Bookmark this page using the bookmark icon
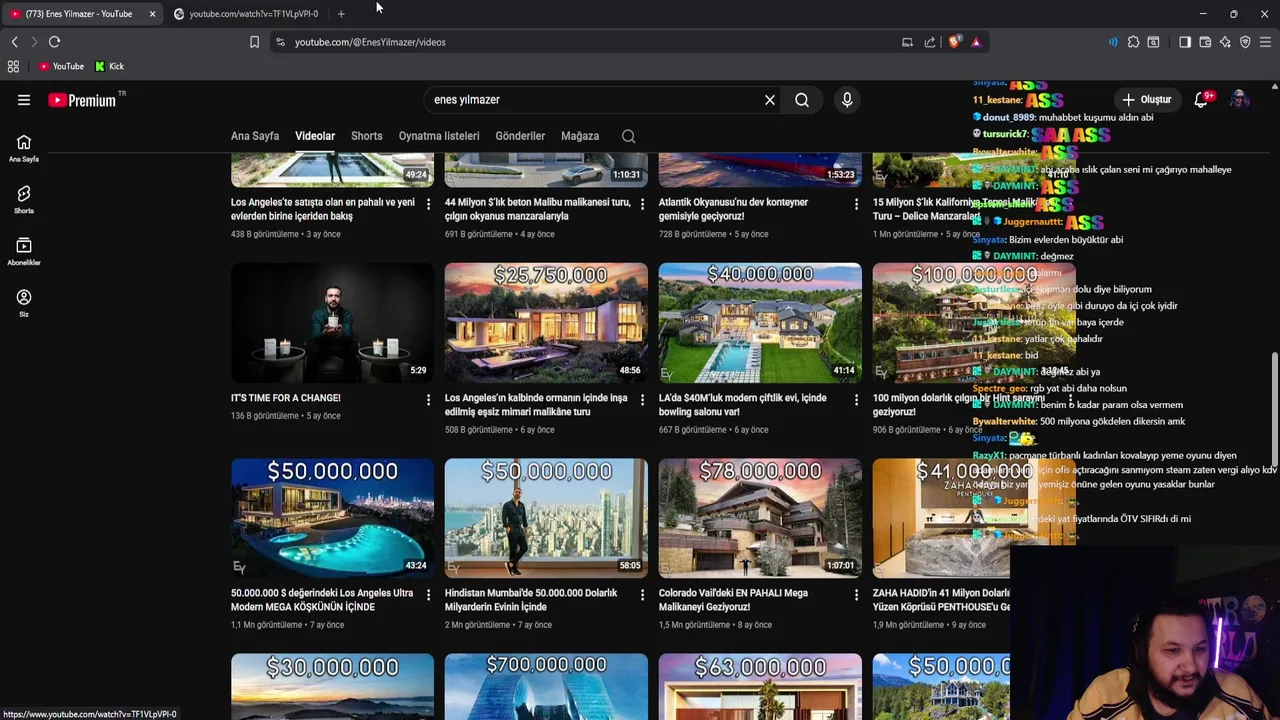 254,42
